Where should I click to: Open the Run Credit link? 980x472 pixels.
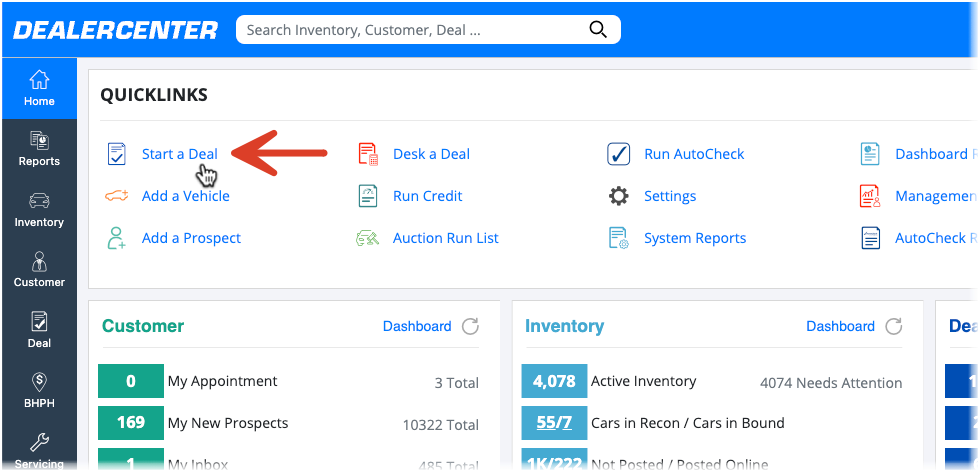tap(428, 196)
